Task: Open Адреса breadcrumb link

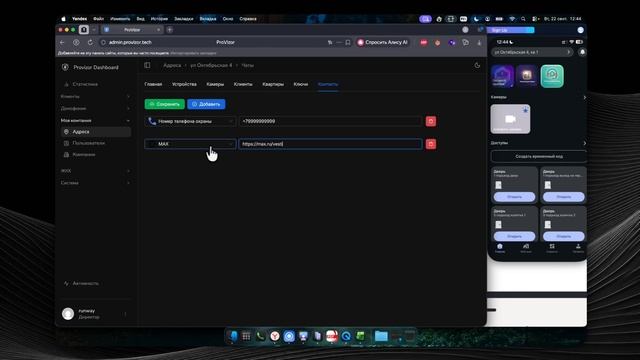Action: [172, 65]
